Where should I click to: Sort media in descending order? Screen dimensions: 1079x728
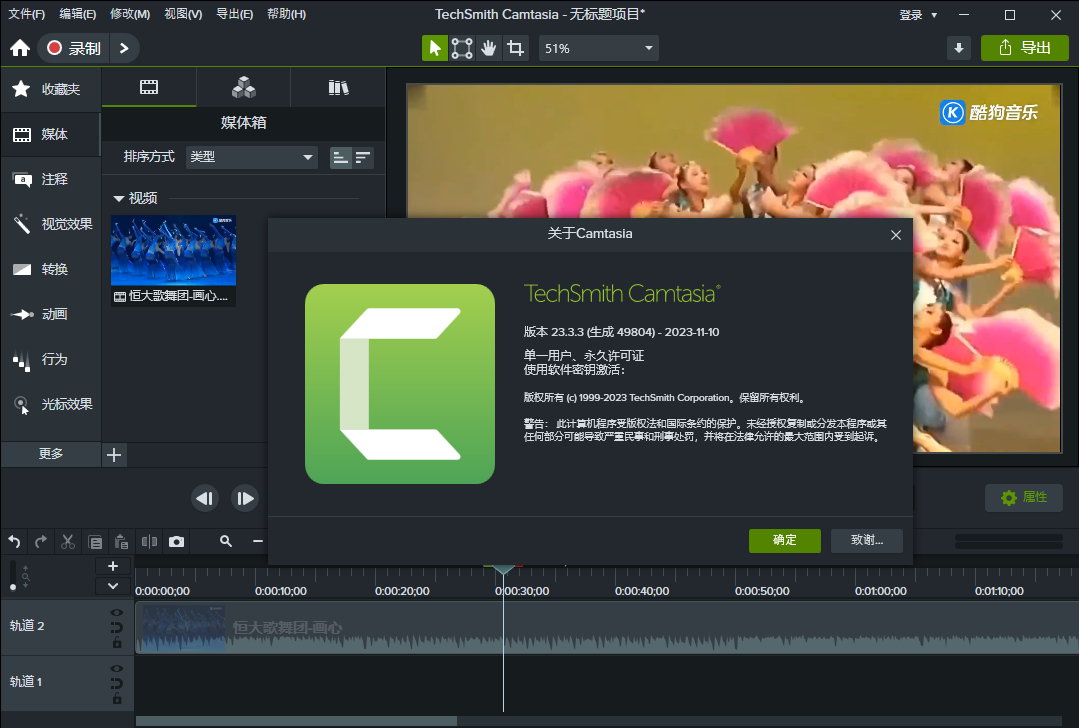tap(363, 158)
